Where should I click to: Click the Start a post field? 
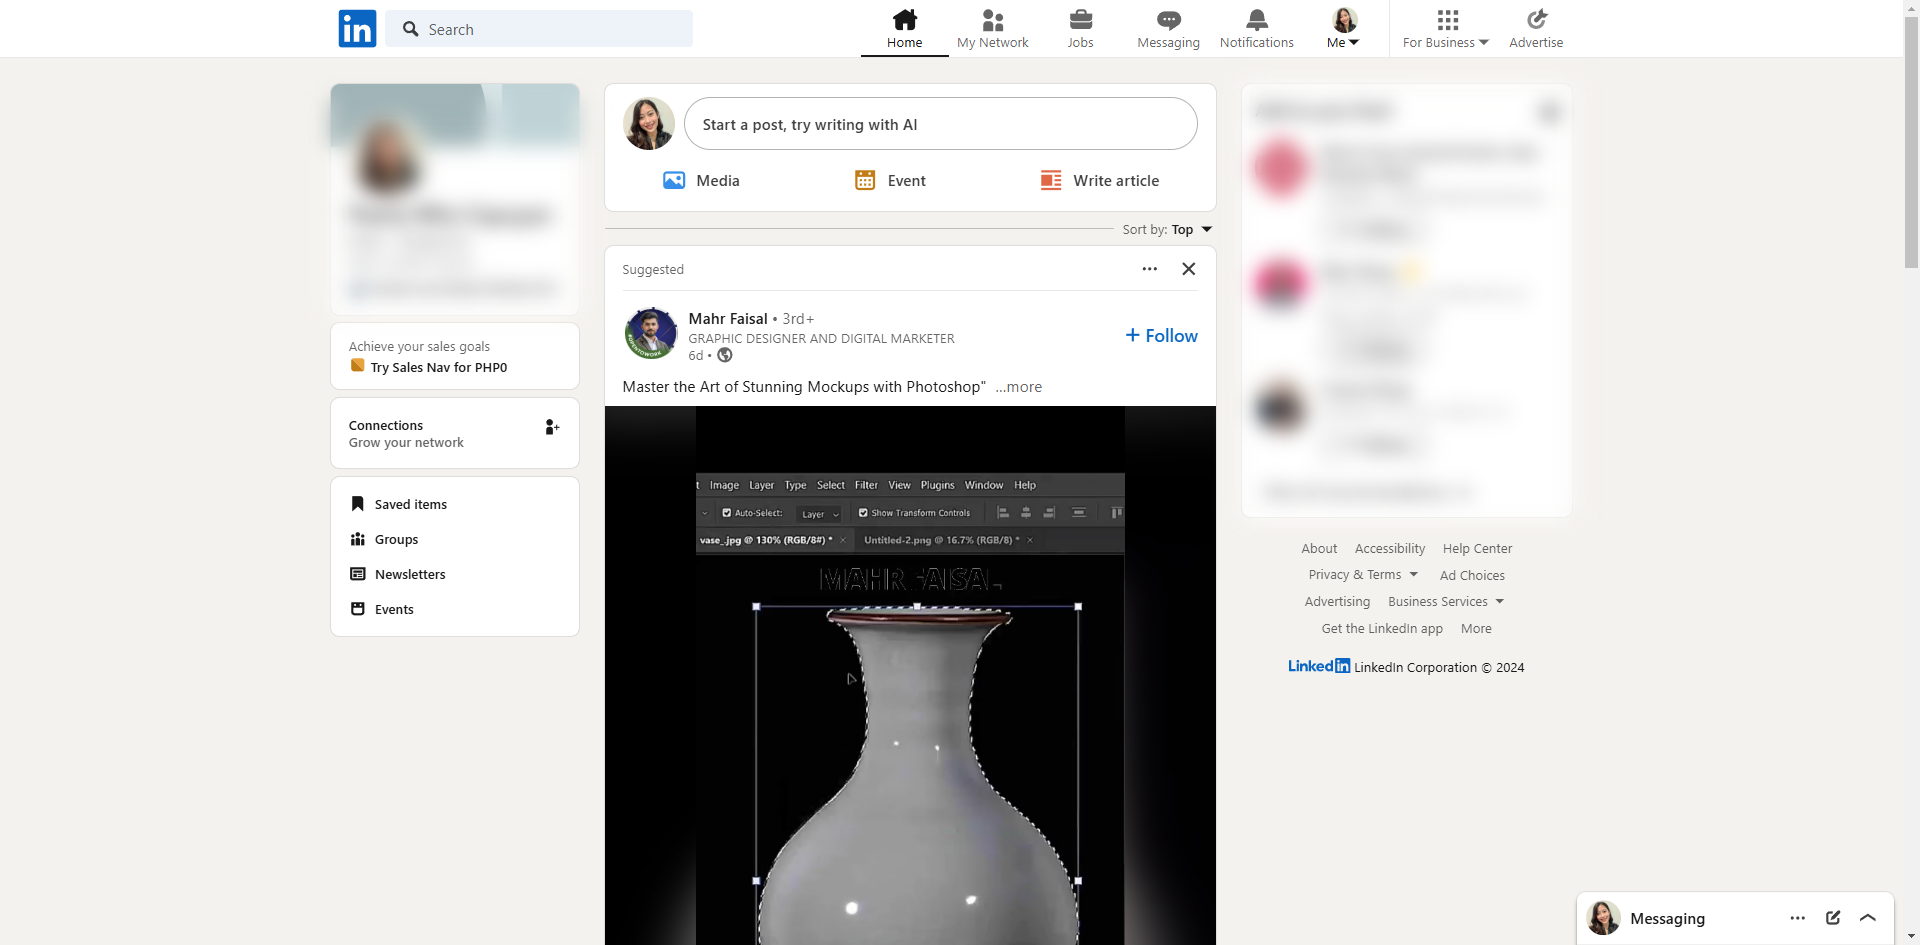pos(940,125)
